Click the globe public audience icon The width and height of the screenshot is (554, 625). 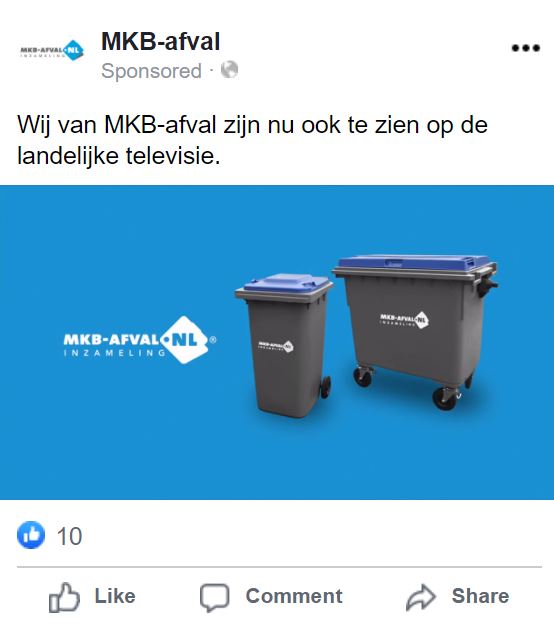pyautogui.click(x=229, y=70)
